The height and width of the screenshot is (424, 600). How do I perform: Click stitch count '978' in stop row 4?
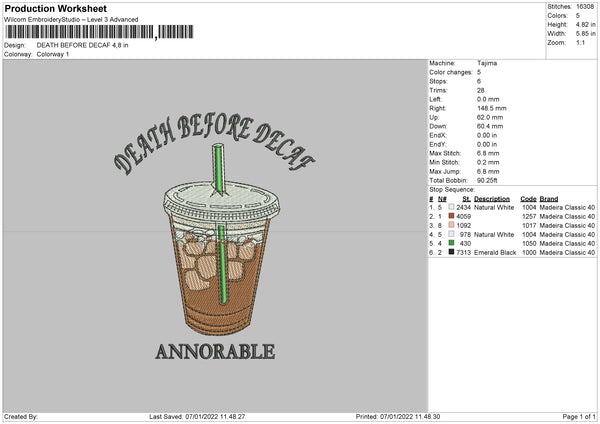click(x=465, y=235)
